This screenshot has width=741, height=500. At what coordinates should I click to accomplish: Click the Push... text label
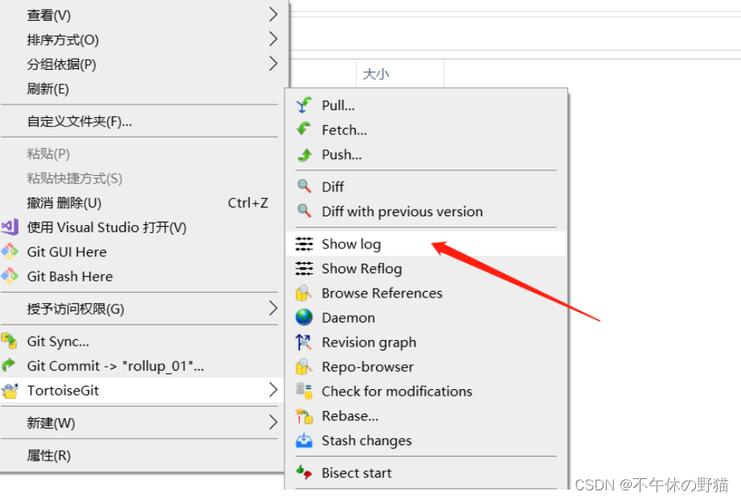tap(342, 155)
